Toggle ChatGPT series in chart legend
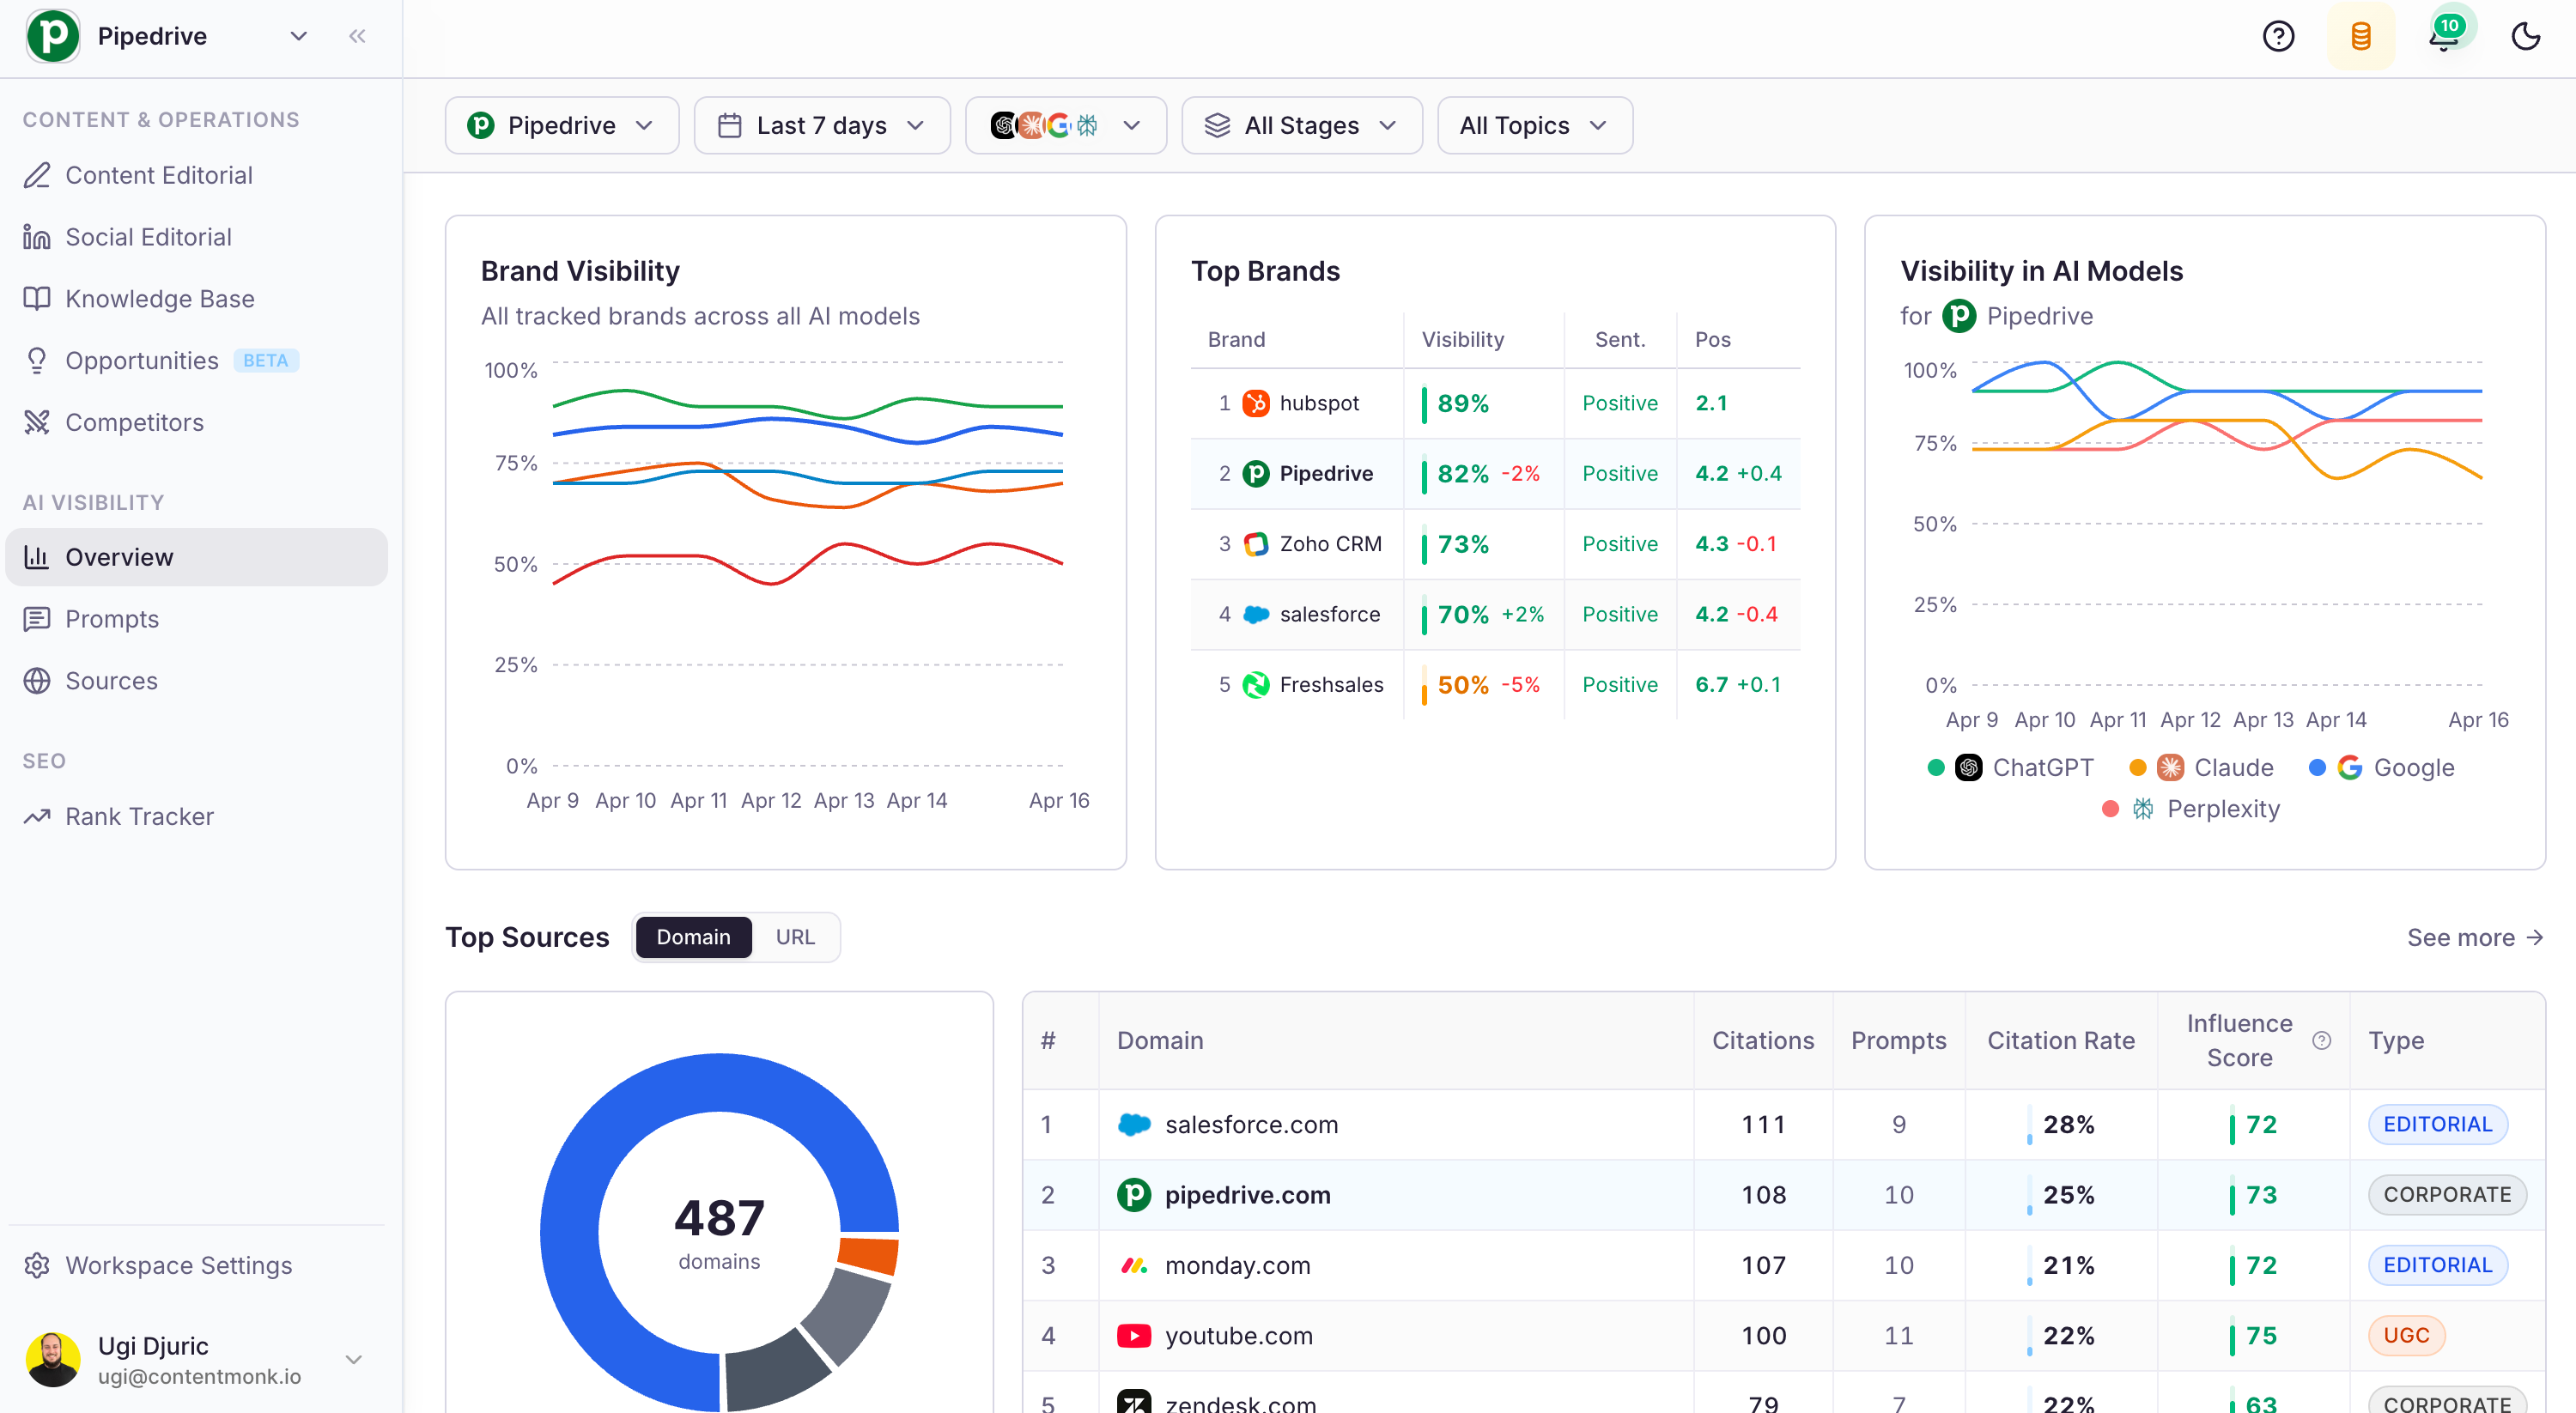The width and height of the screenshot is (2576, 1413). pyautogui.click(x=2040, y=767)
